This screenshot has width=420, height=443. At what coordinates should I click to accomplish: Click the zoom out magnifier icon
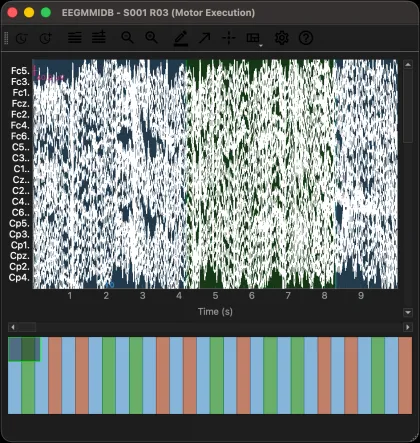(127, 38)
